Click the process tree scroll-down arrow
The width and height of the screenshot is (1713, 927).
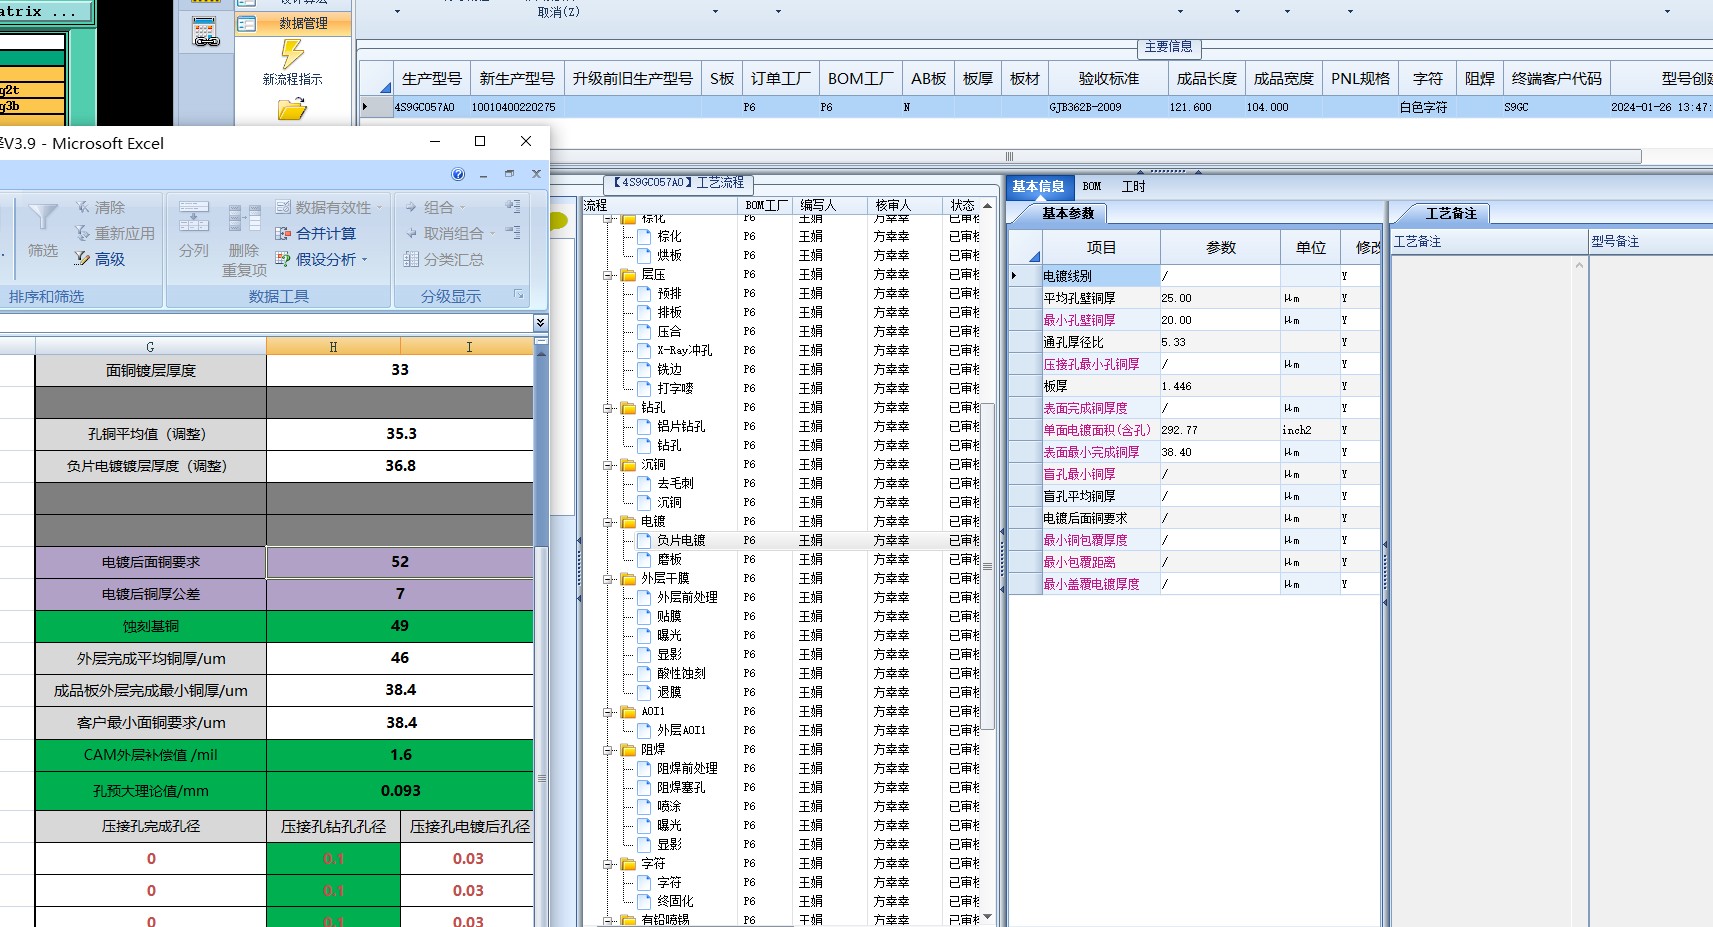[988, 917]
